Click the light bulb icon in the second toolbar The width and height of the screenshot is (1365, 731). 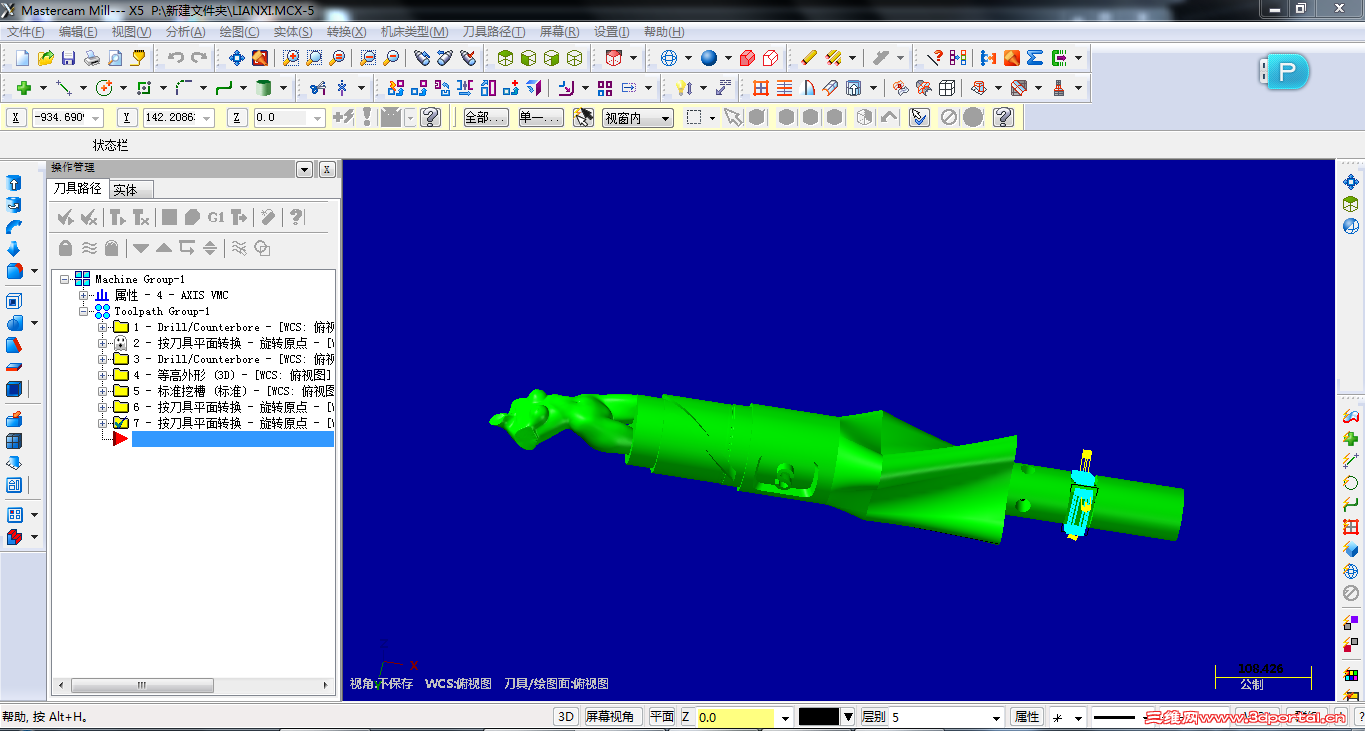[x=684, y=88]
